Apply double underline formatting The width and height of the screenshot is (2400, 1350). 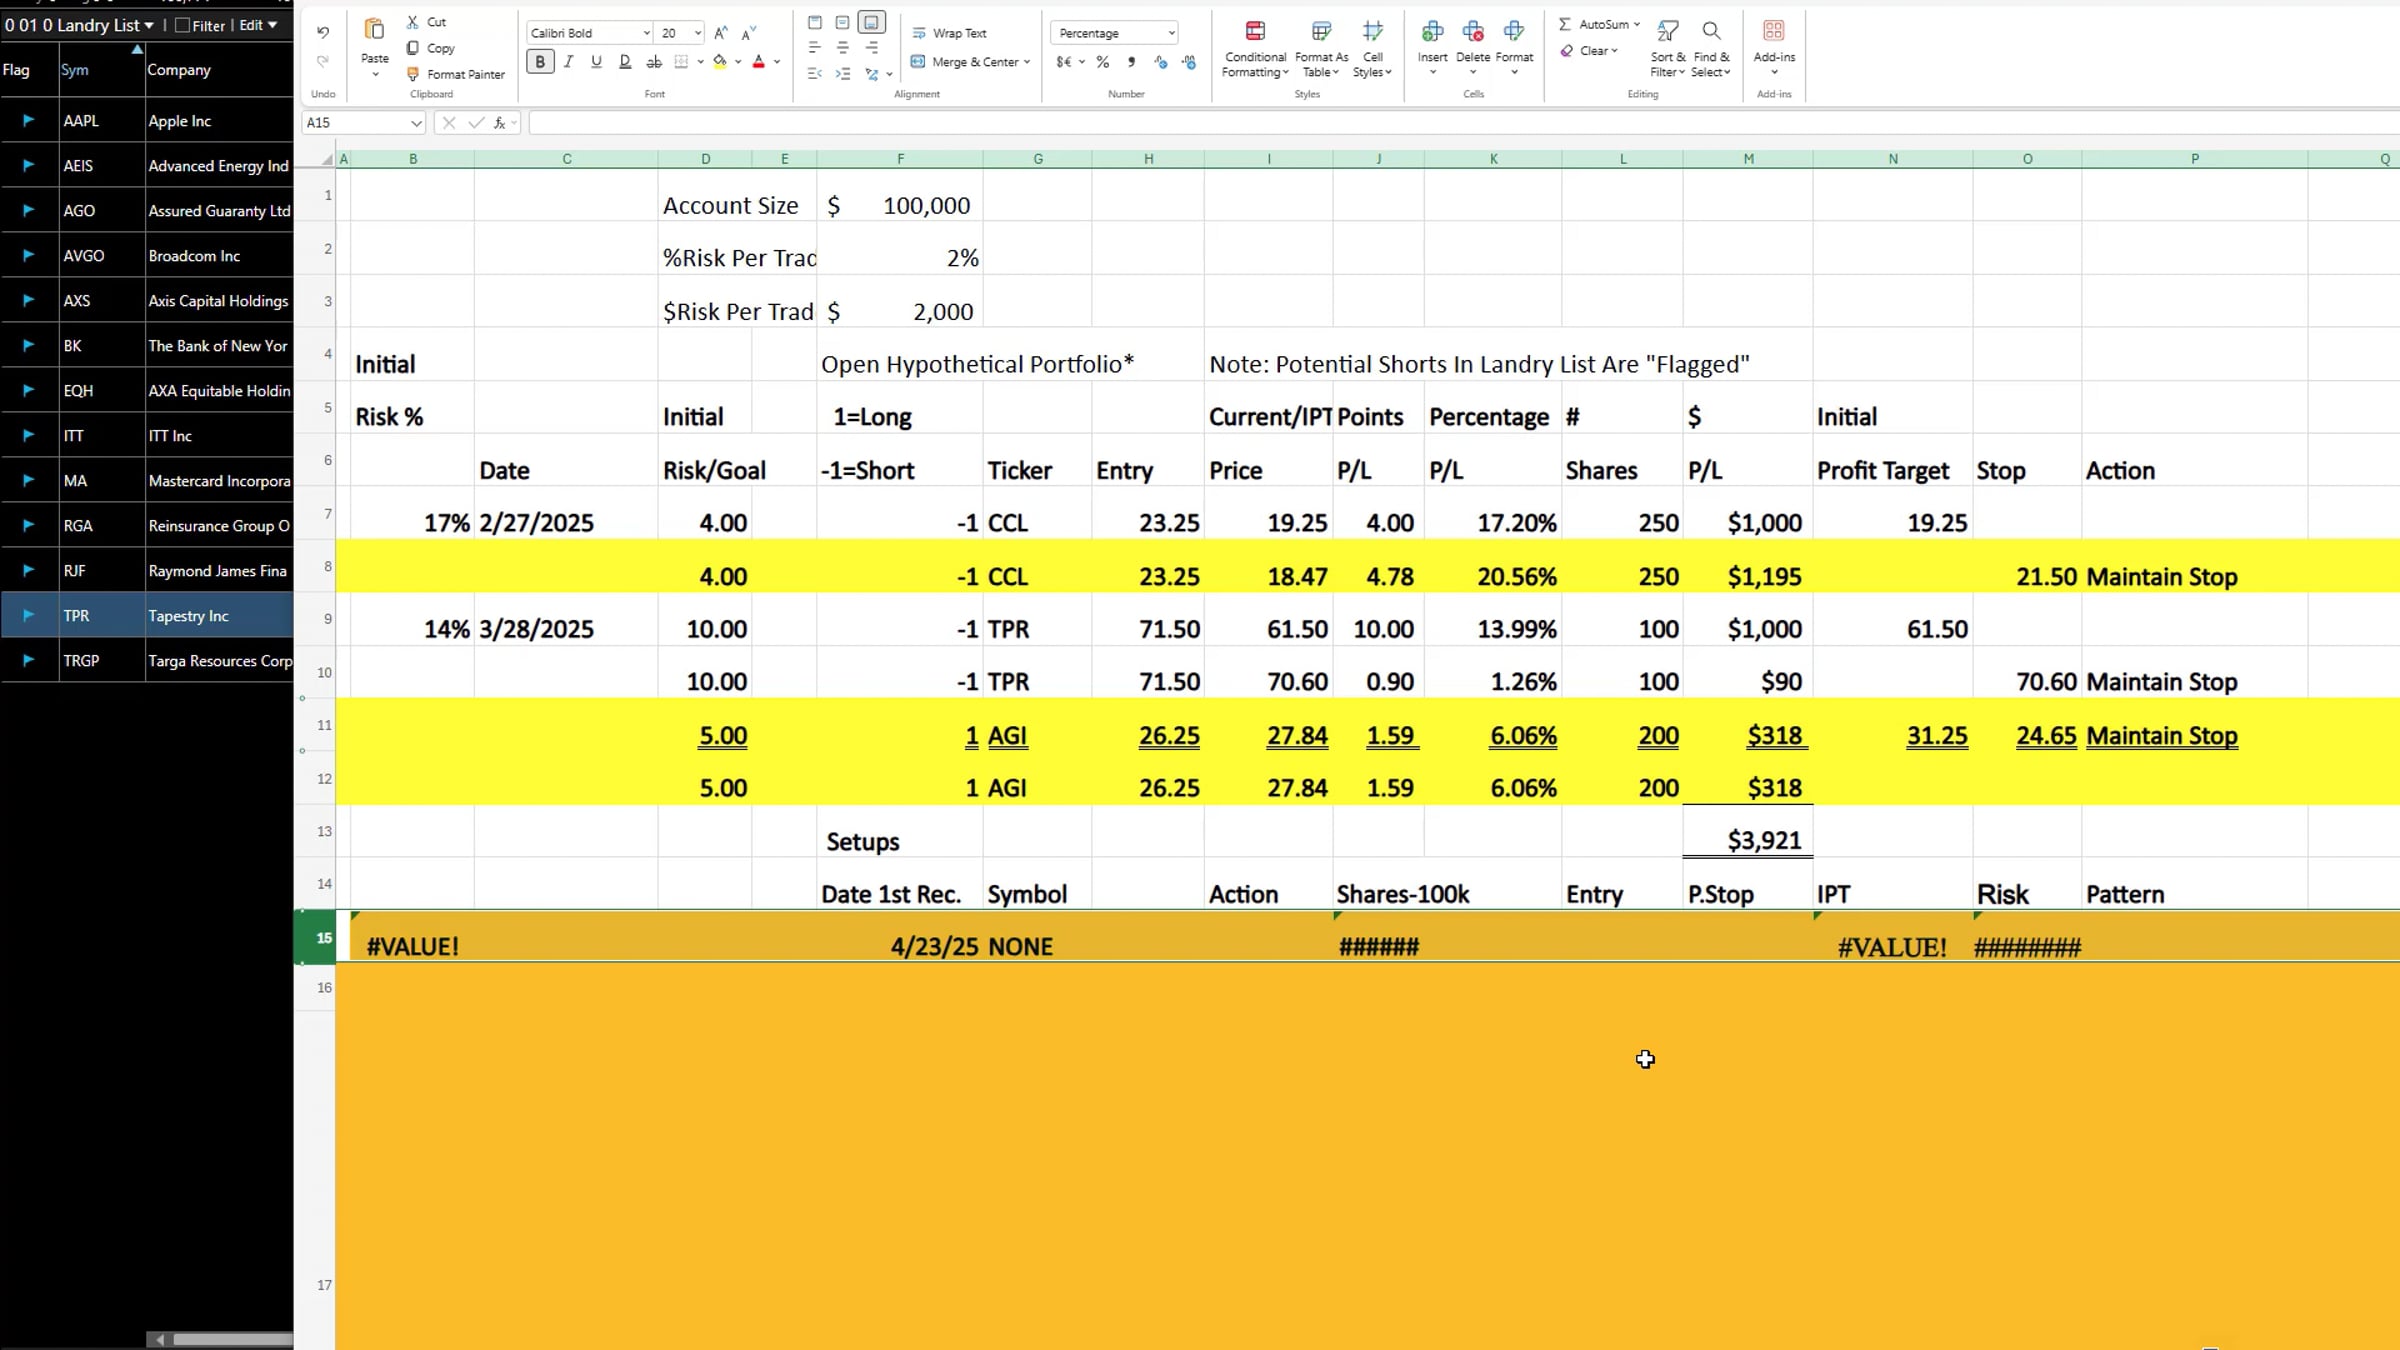pos(625,62)
